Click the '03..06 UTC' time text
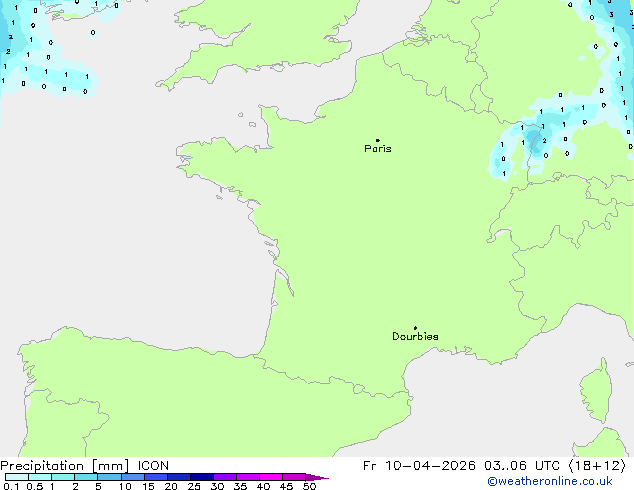634x490 pixels. pos(522,466)
